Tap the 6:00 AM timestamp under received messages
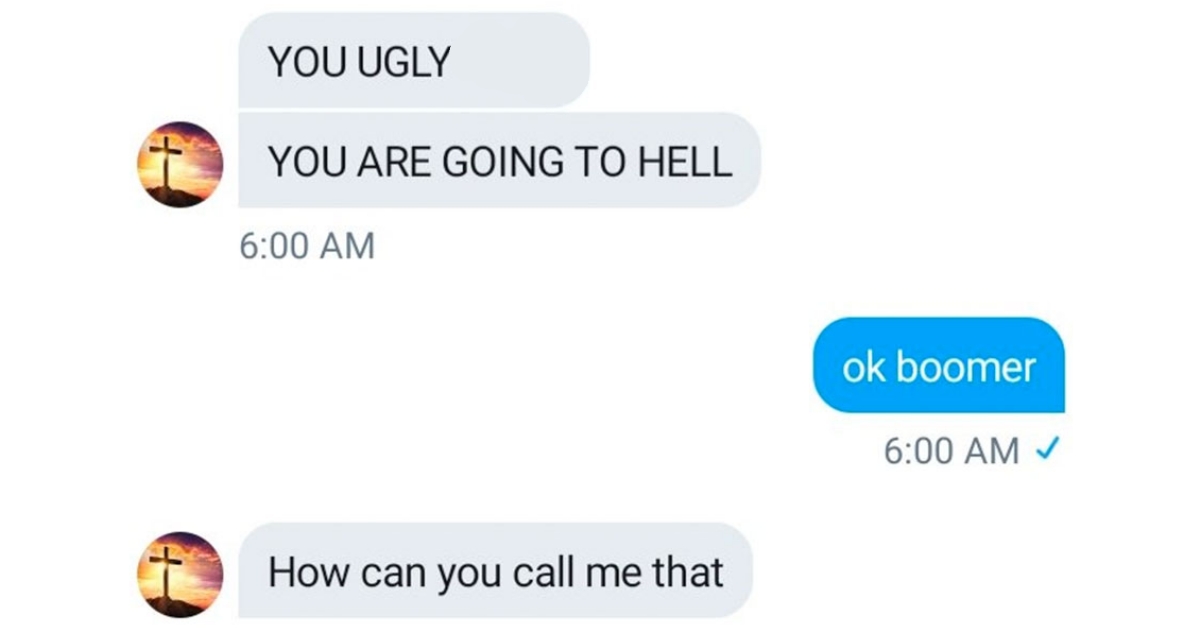Image resolution: width=1200 pixels, height=628 pixels. 308,245
